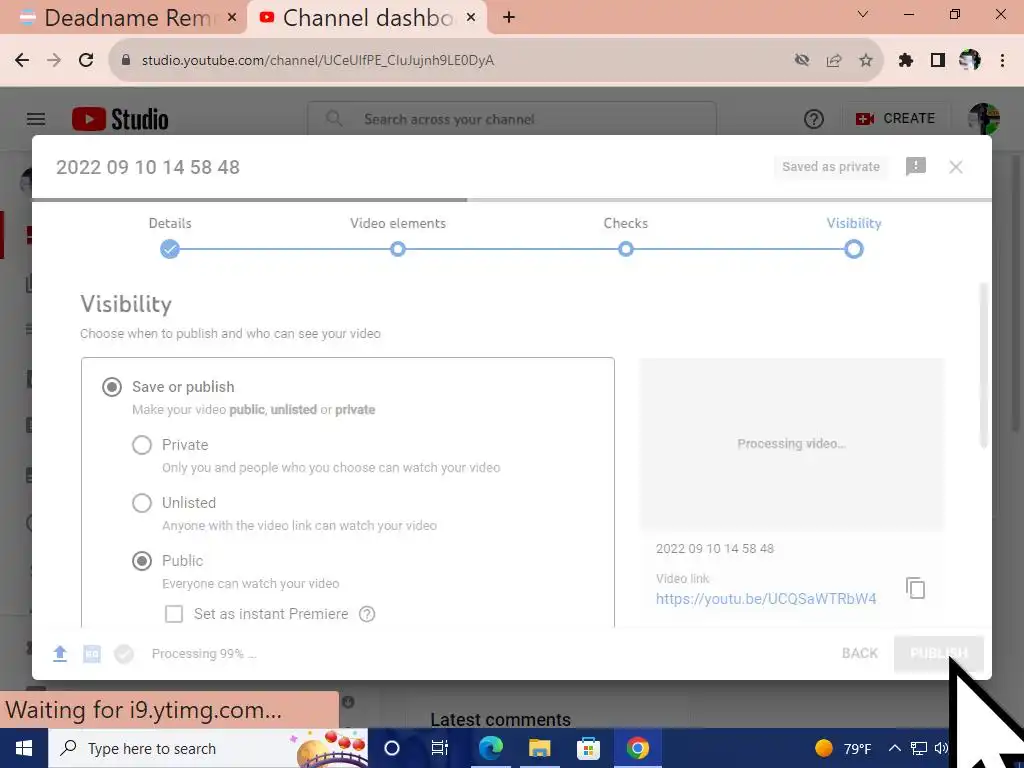1024x768 pixels.
Task: Open help for Set as instant Premiere
Action: coord(367,614)
